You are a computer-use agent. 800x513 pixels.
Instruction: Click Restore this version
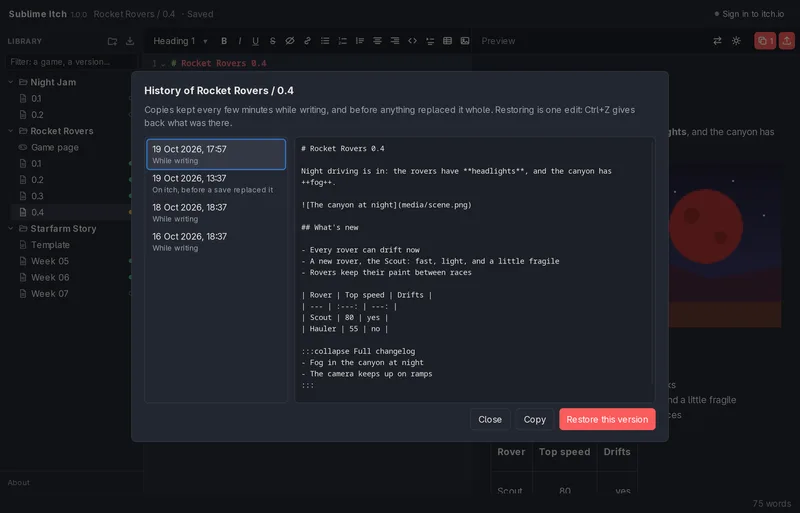607,419
